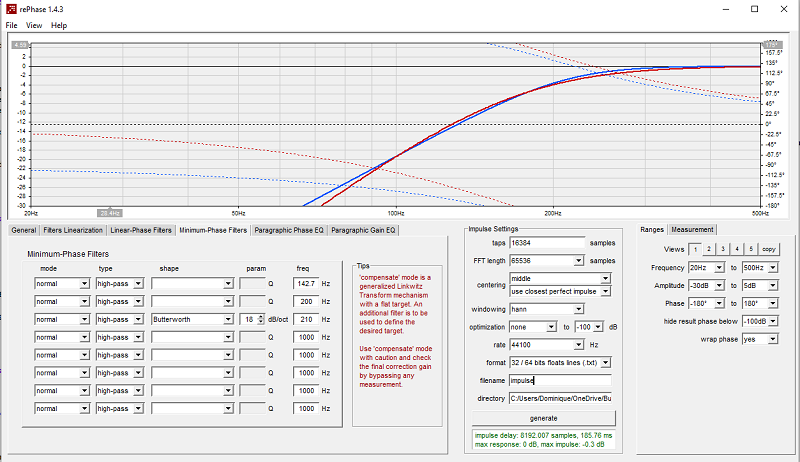Screen dimensions: 800x462
Task: Open the Paragraphic Gain EQ tab
Action: click(x=363, y=230)
